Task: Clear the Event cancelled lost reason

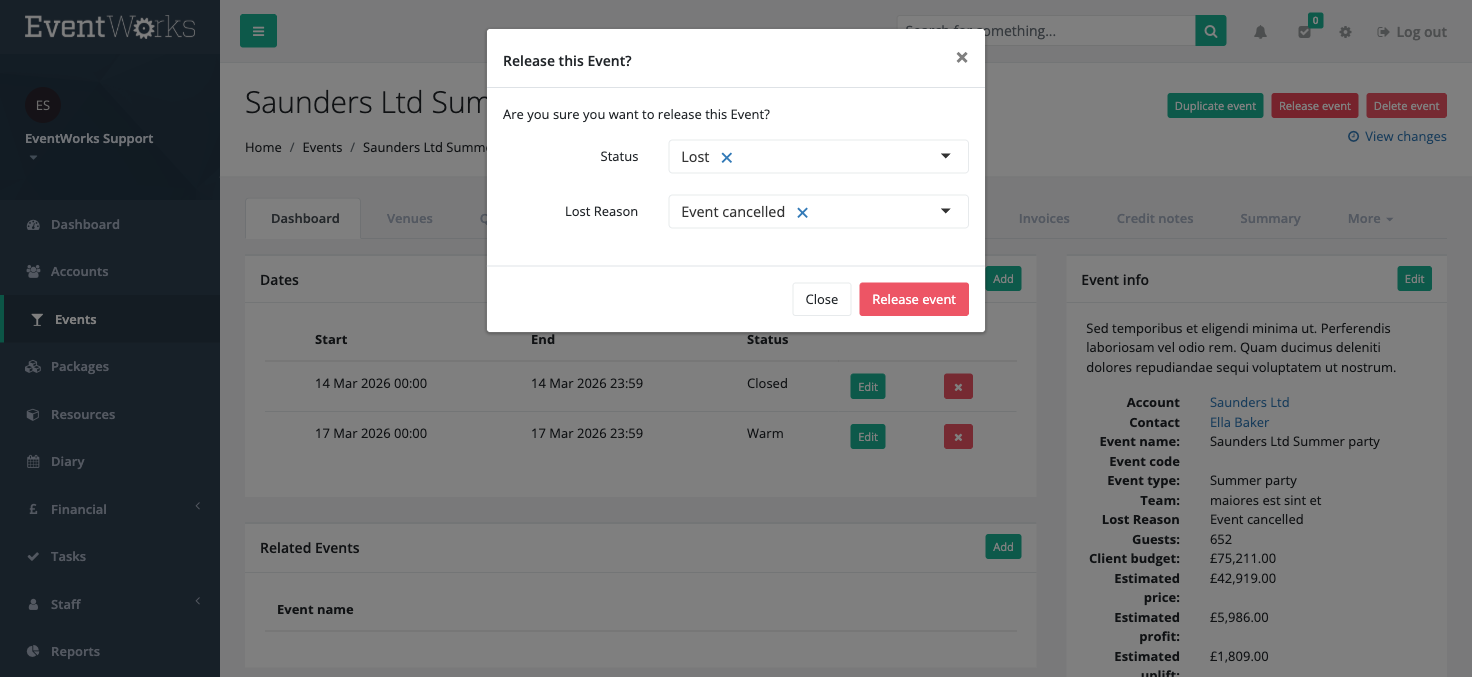Action: coord(802,213)
